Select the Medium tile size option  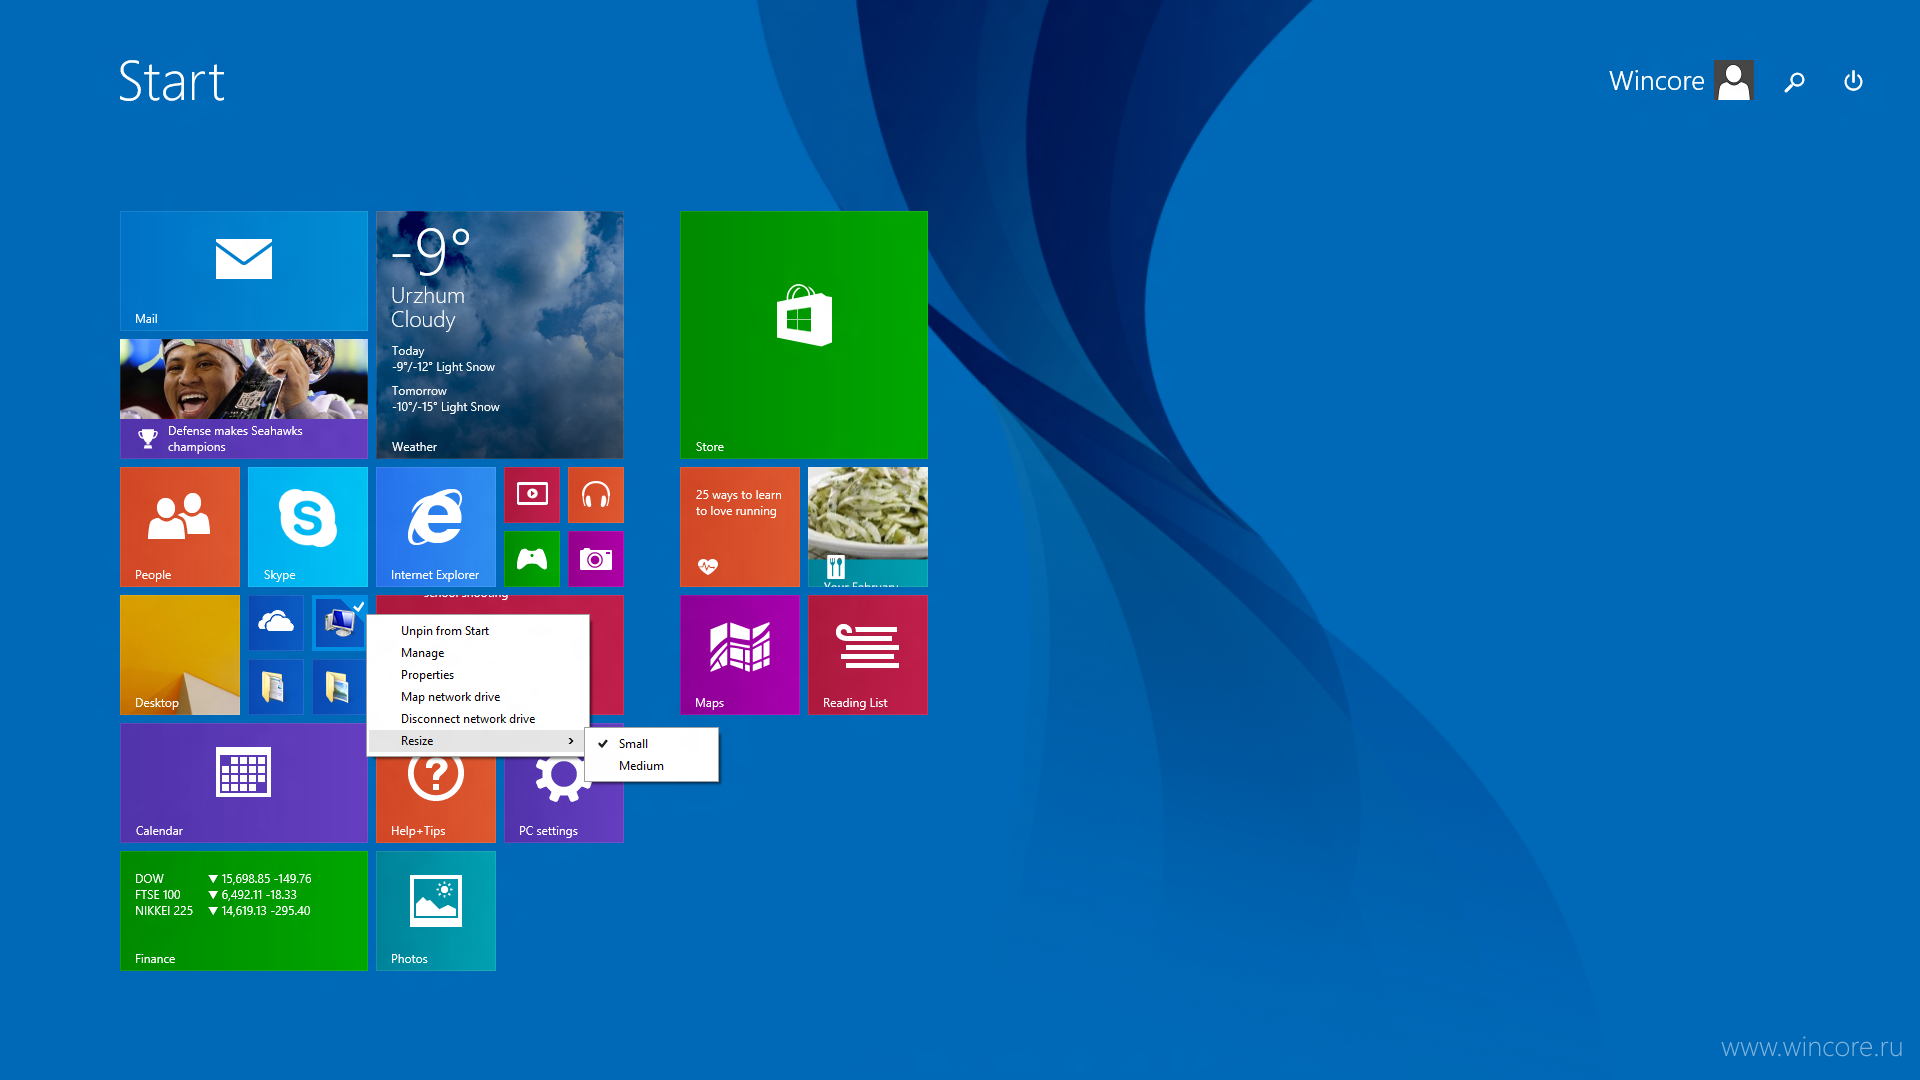tap(652, 766)
